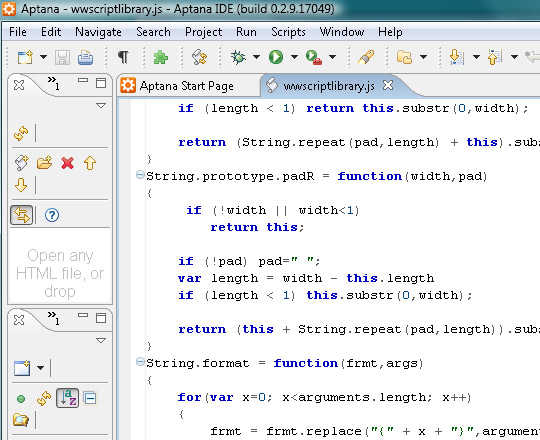Open the Edit menu
The height and width of the screenshot is (440, 540).
pos(51,32)
